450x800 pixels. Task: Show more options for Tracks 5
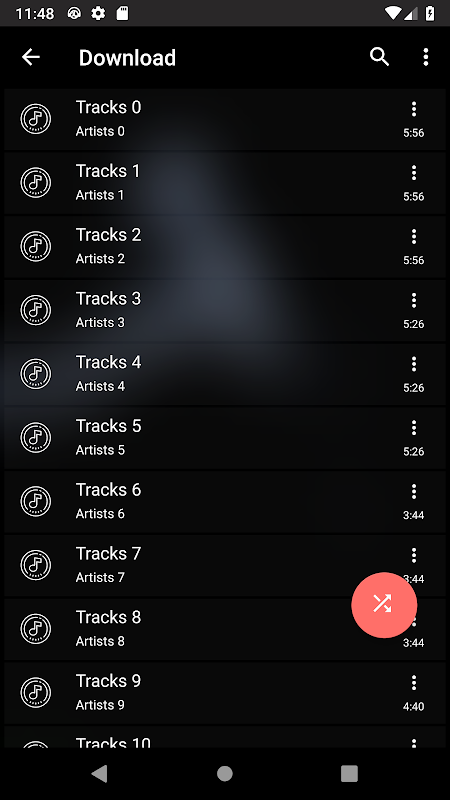coord(414,428)
